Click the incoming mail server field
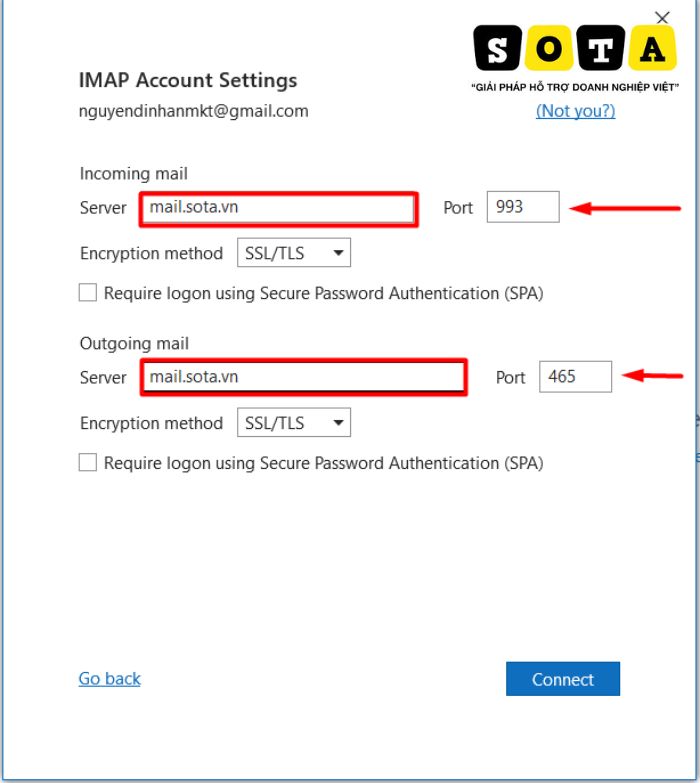700x783 pixels. [279, 208]
